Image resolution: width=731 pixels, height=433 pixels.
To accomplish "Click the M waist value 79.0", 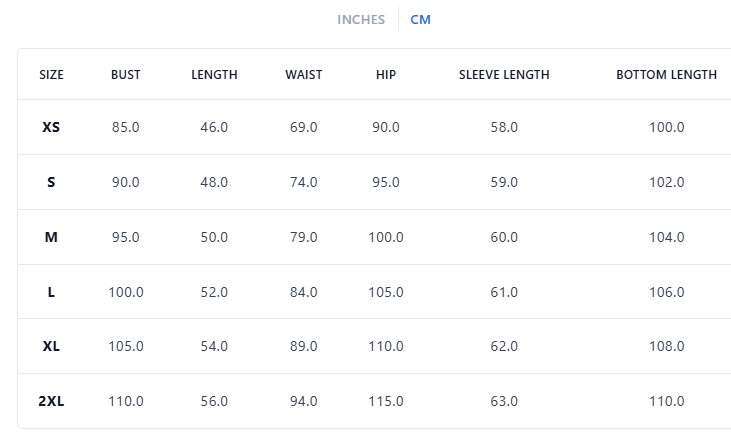I will pyautogui.click(x=304, y=238).
